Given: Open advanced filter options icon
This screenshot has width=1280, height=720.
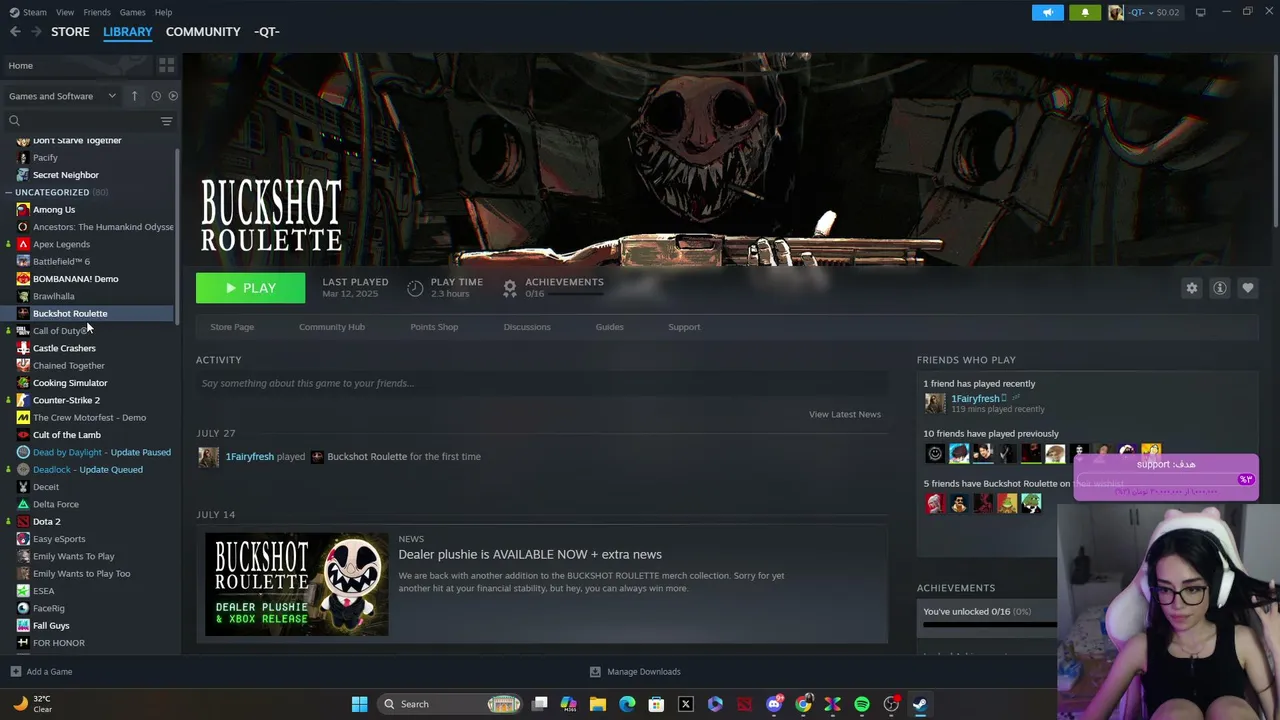Looking at the screenshot, I should (x=166, y=121).
